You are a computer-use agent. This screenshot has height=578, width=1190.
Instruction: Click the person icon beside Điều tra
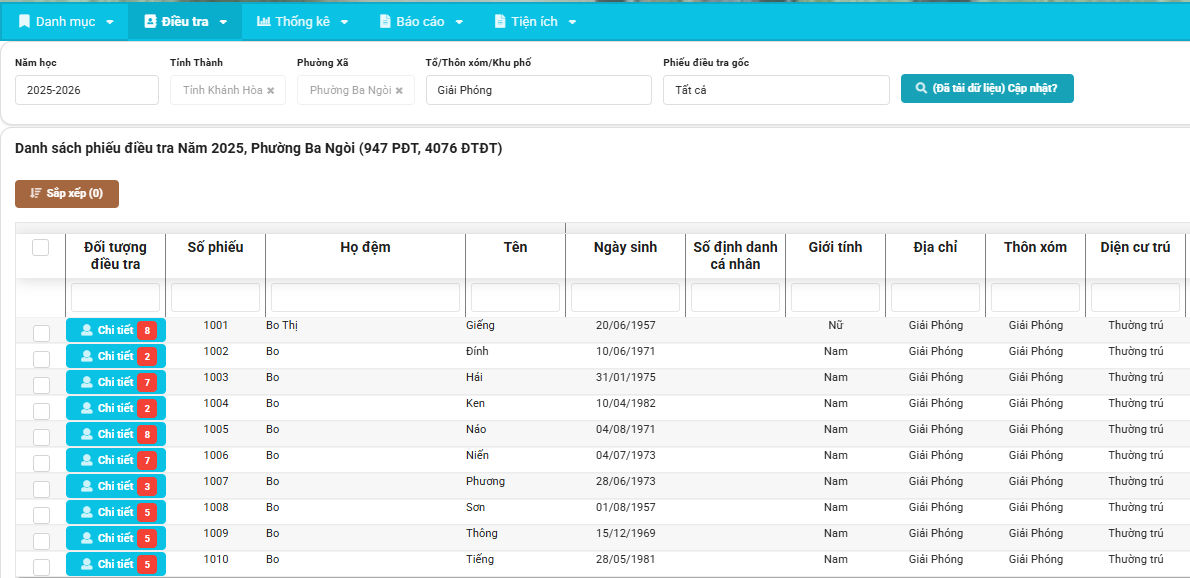click(150, 21)
